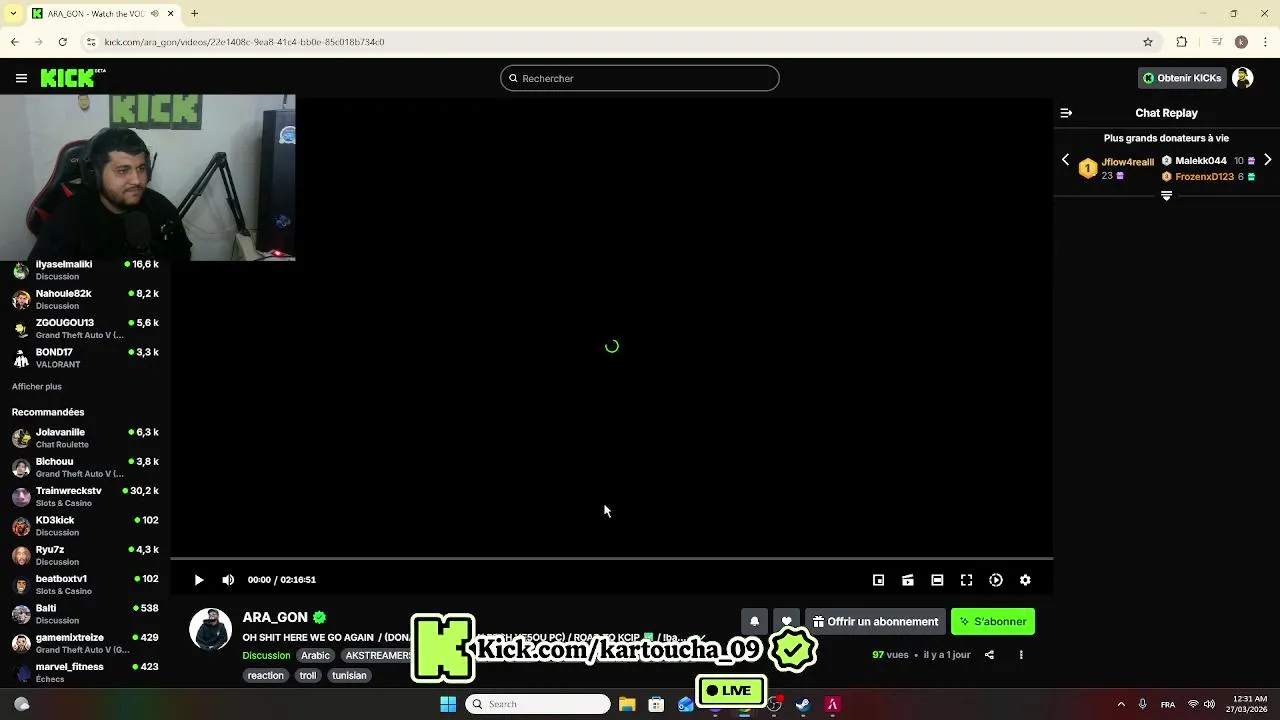The height and width of the screenshot is (720, 1280).
Task: Click the S'abonner button
Action: (x=993, y=621)
